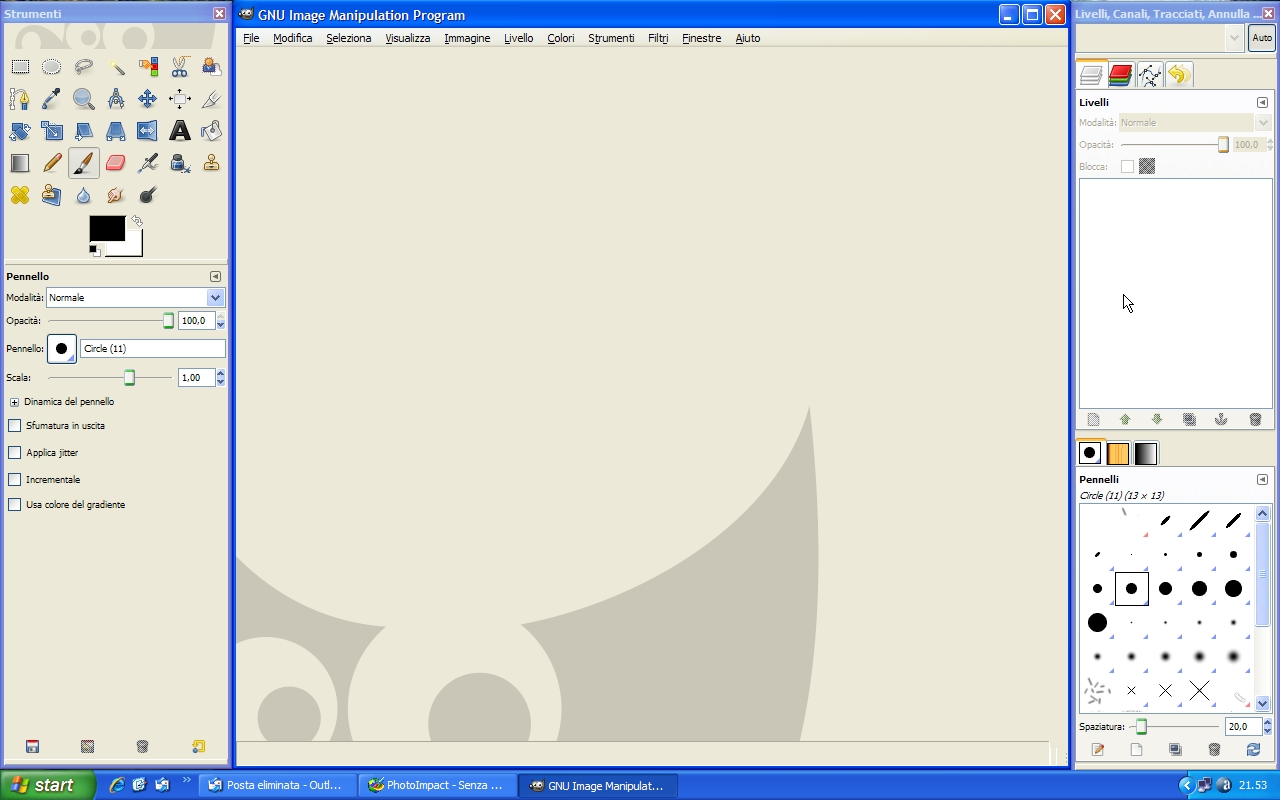1280x800 pixels.
Task: Enable Sfumatura in uscita checkbox
Action: click(15, 426)
